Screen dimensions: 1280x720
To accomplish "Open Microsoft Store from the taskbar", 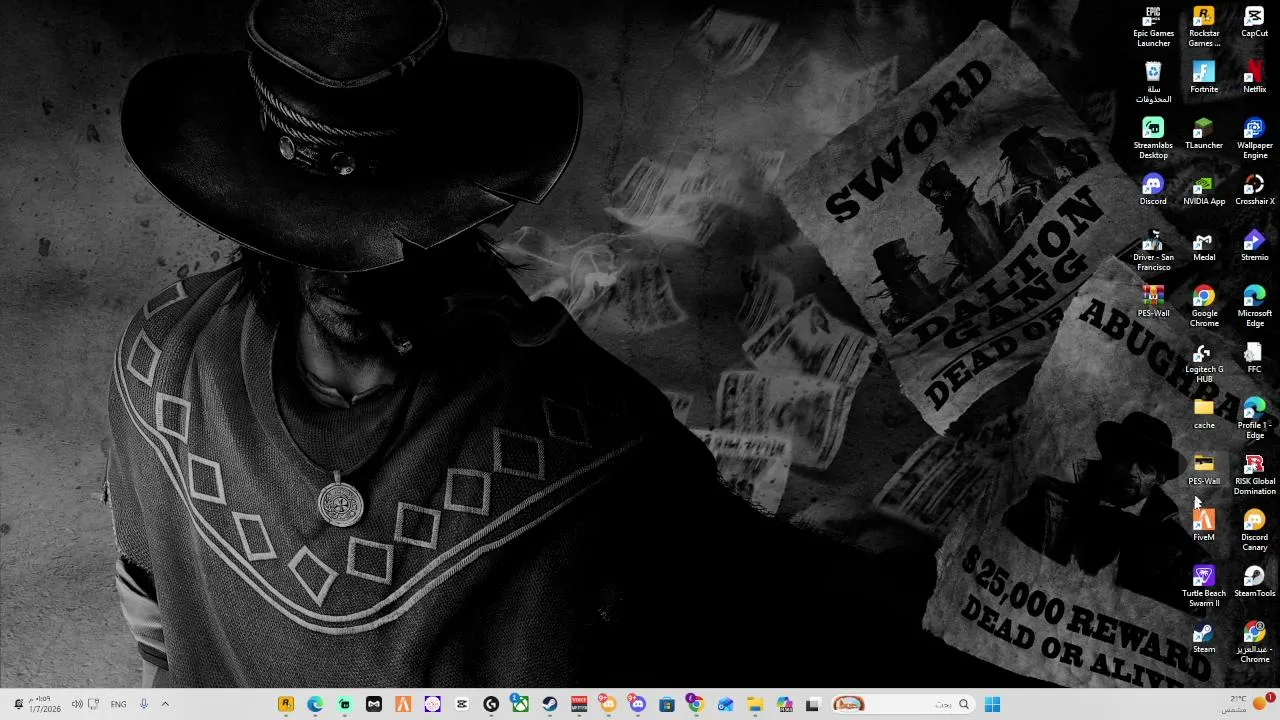I will click(x=667, y=704).
